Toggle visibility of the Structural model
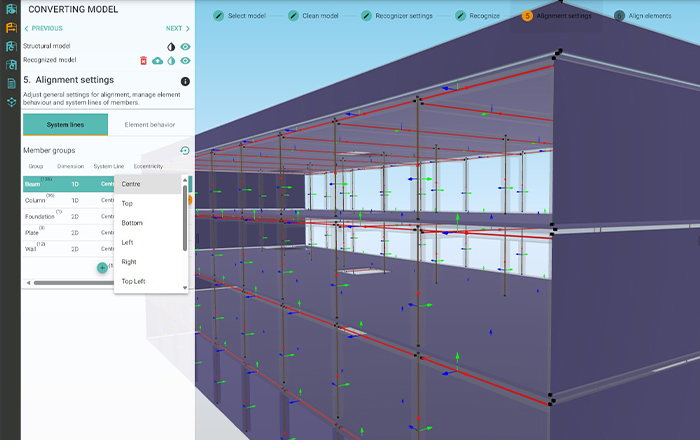The image size is (700, 440). pos(185,47)
